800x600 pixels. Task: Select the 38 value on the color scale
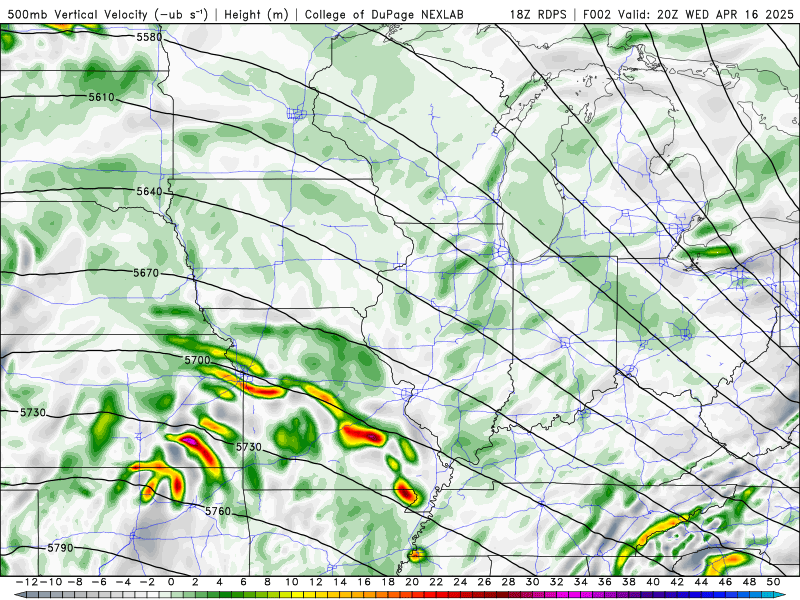(x=629, y=582)
